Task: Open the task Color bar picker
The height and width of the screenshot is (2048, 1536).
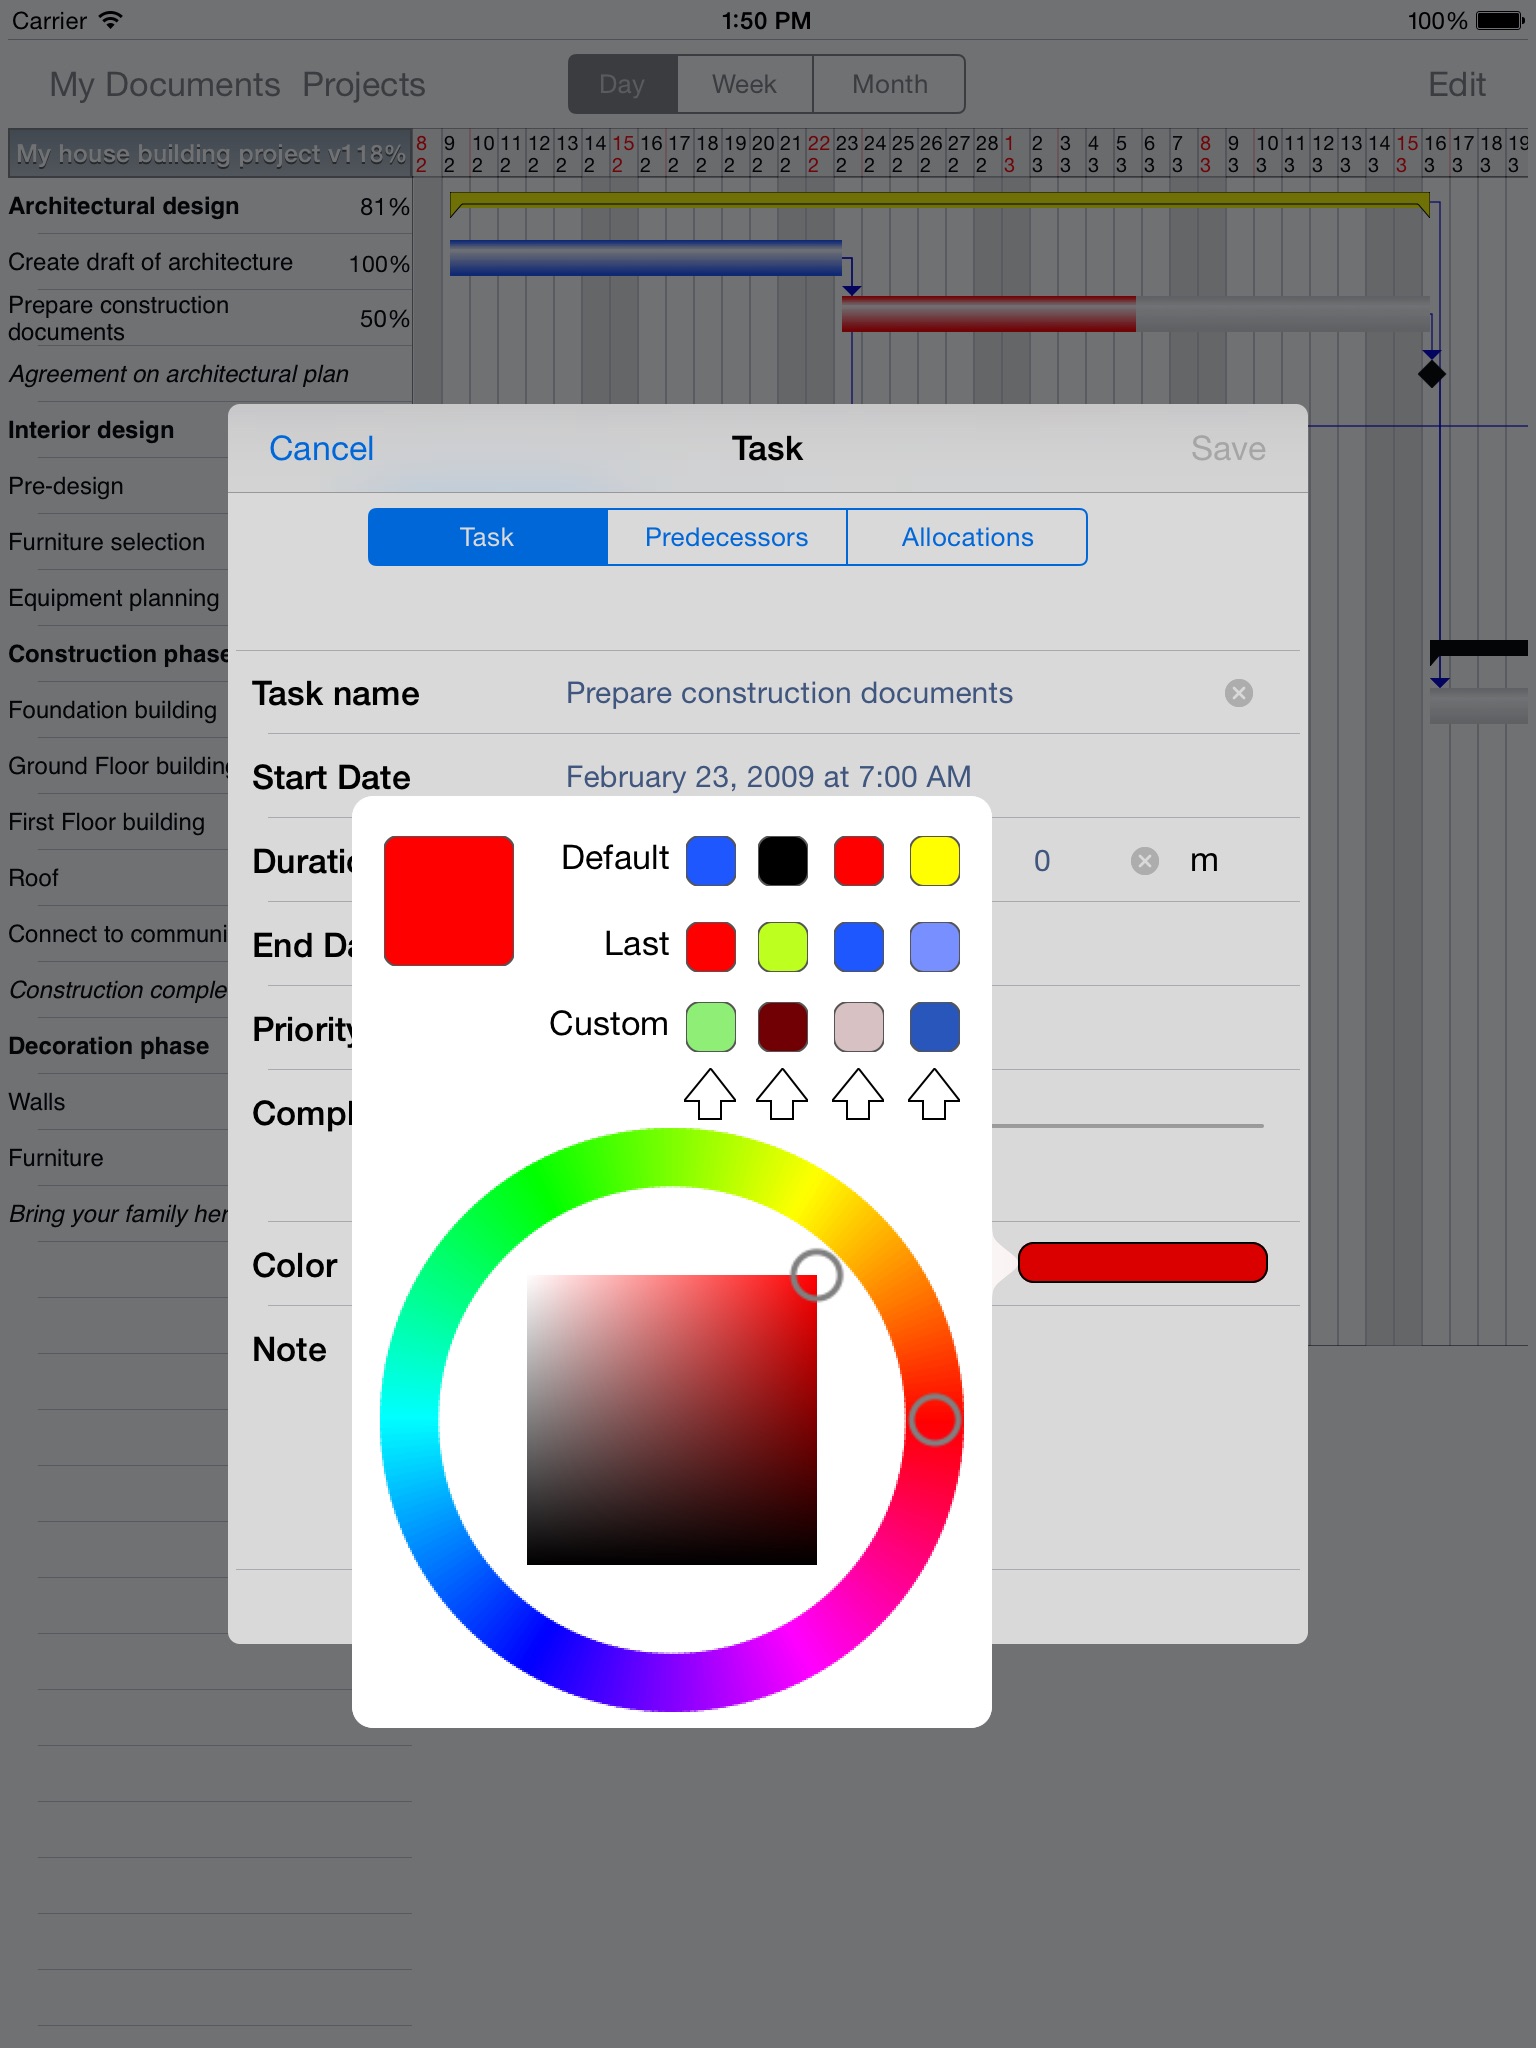Action: [1142, 1262]
